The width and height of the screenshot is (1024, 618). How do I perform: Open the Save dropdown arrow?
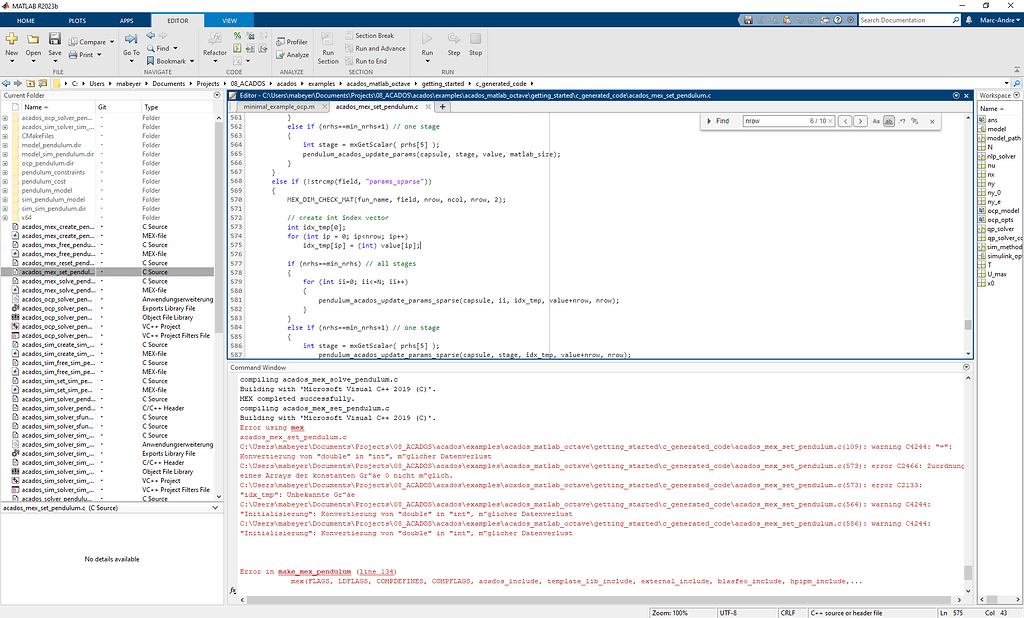tap(55, 61)
